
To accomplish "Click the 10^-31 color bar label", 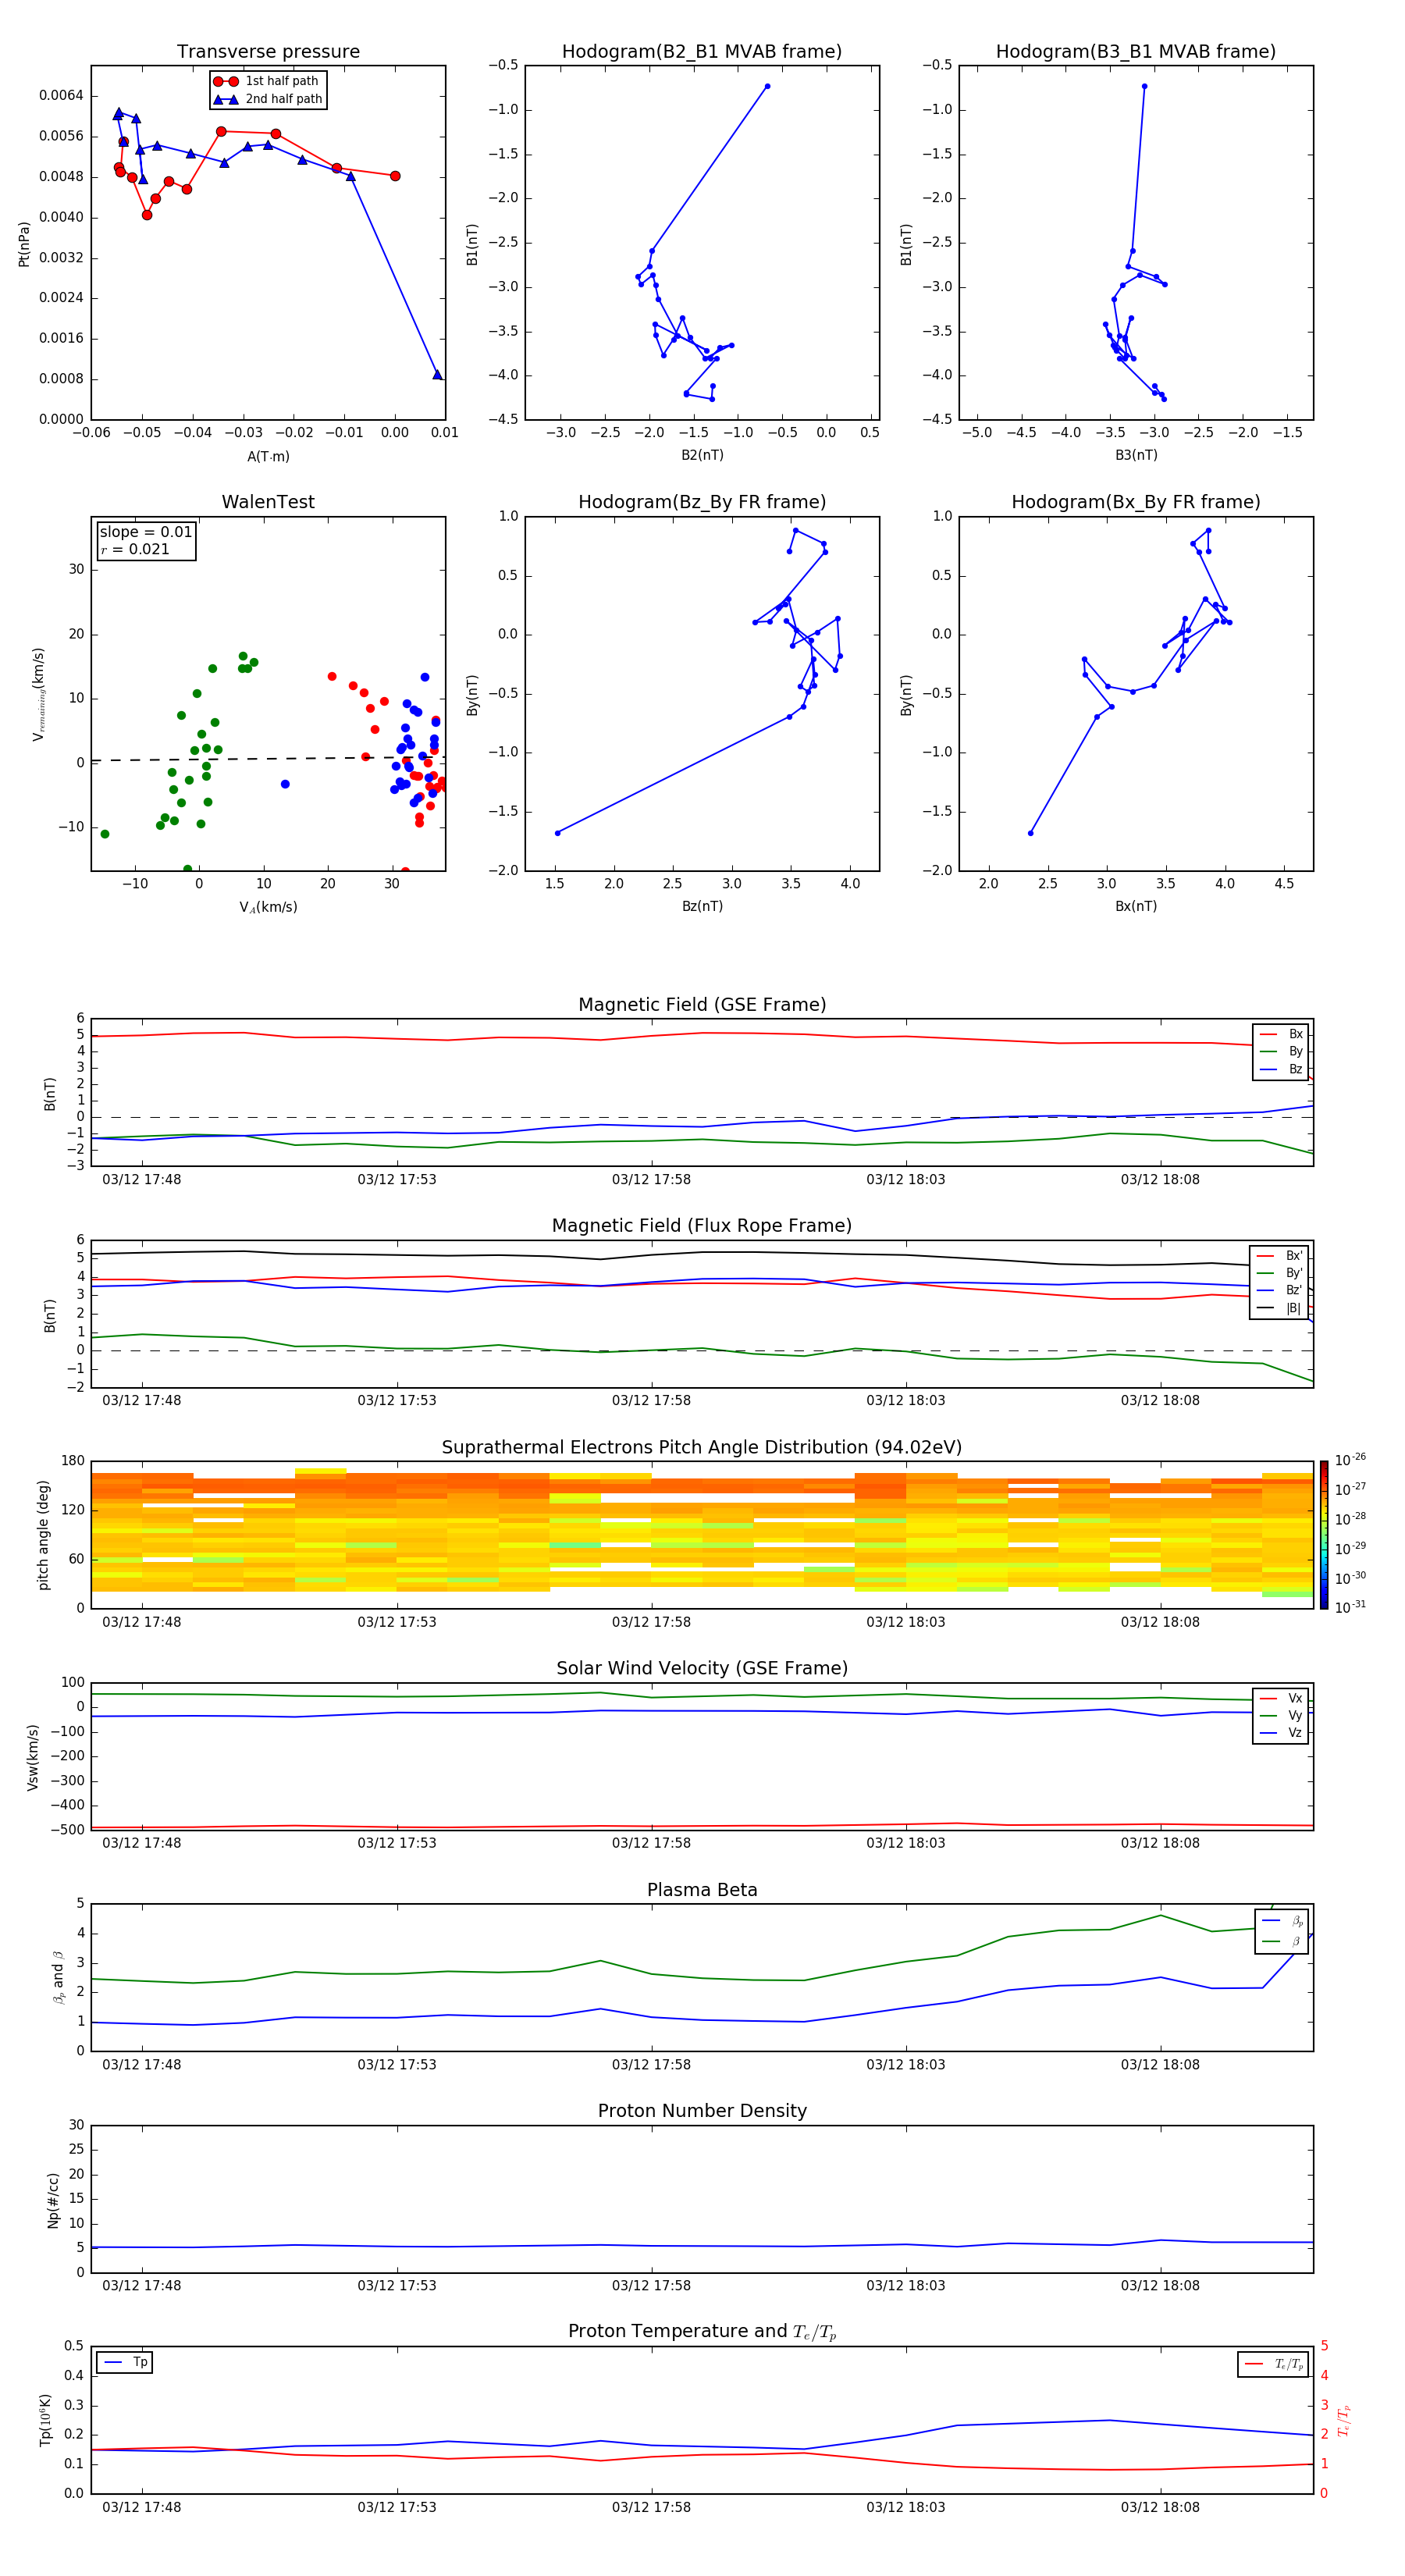I will pos(1350,1607).
